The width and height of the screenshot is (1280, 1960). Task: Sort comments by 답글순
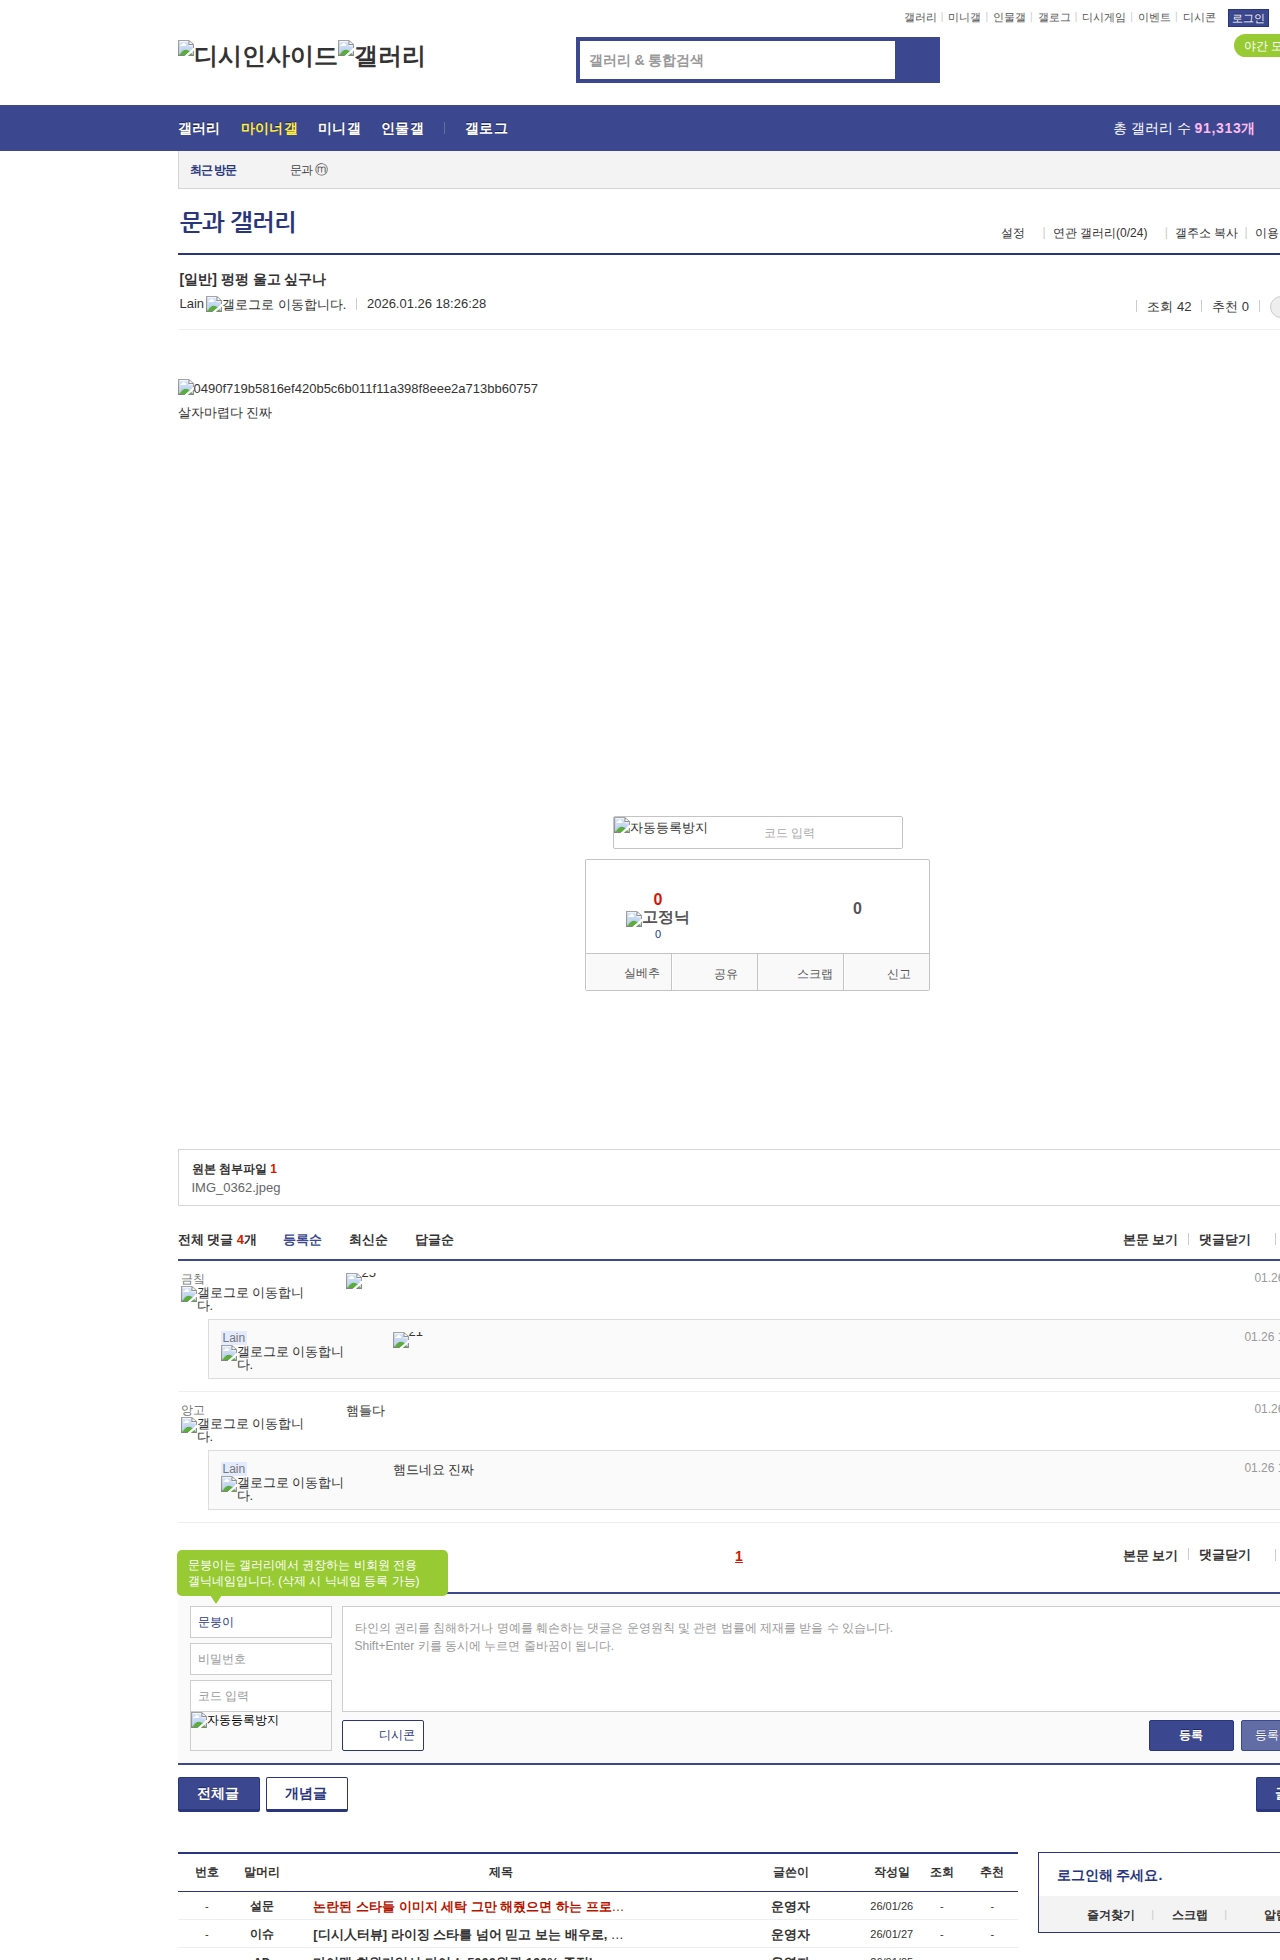tap(434, 1240)
